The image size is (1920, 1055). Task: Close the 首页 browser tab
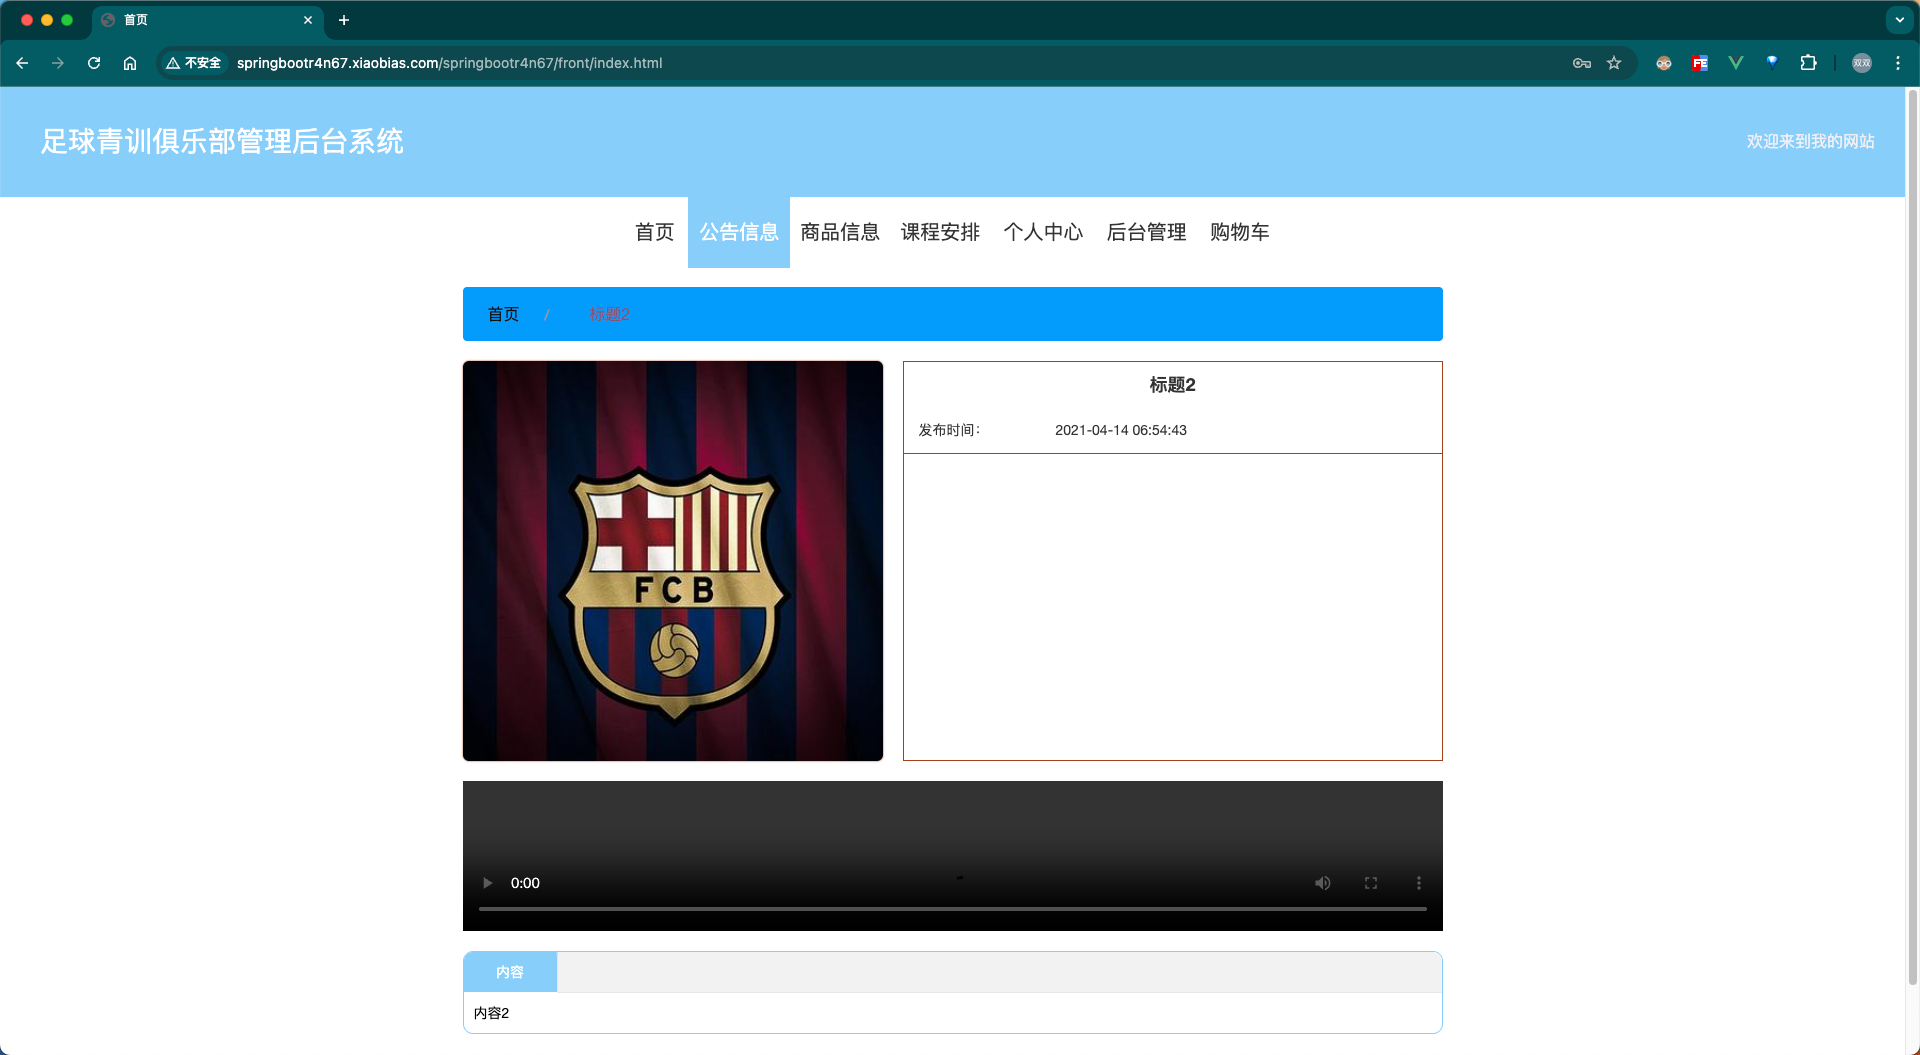[x=308, y=20]
